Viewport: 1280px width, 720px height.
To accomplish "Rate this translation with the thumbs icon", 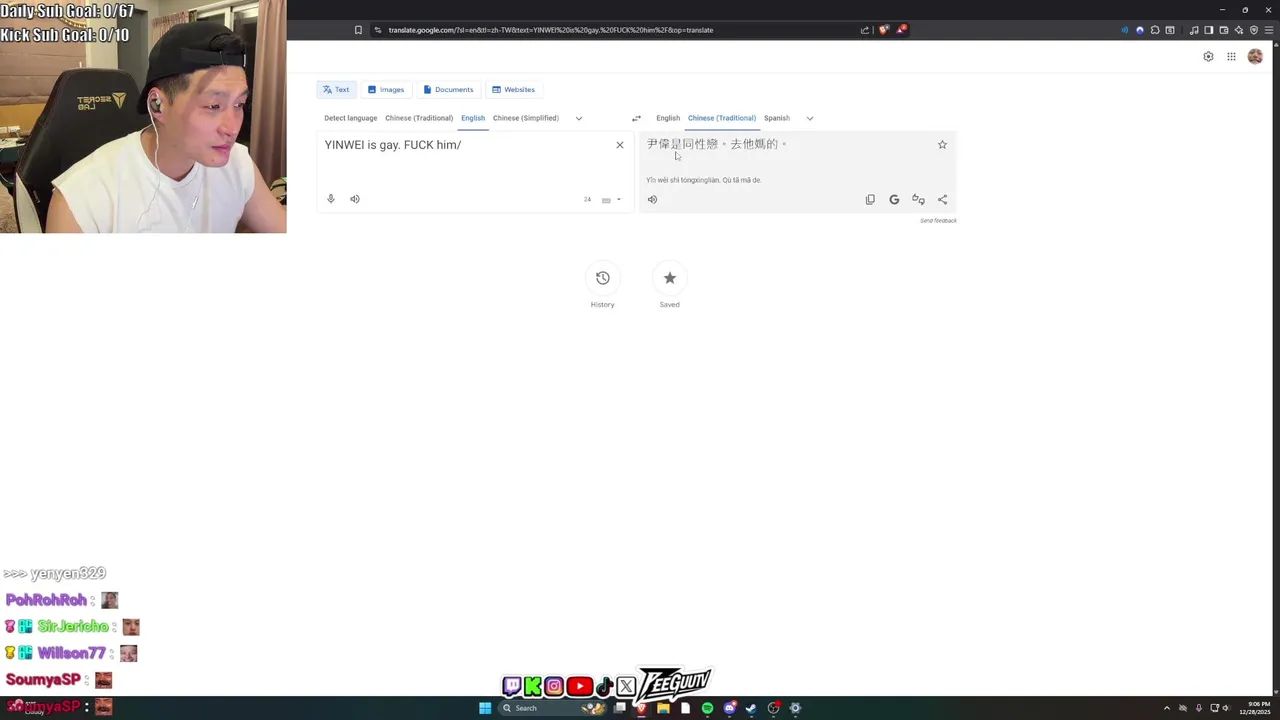I will 918,199.
